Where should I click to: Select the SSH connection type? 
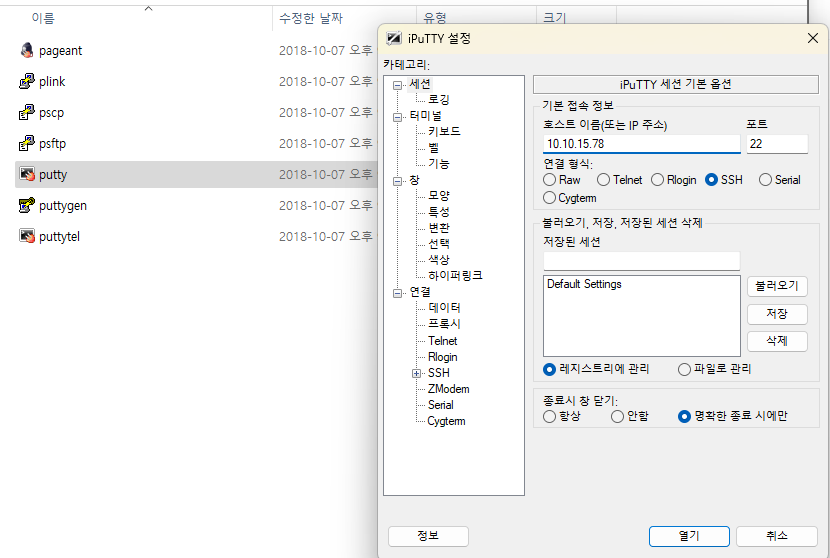pos(711,180)
